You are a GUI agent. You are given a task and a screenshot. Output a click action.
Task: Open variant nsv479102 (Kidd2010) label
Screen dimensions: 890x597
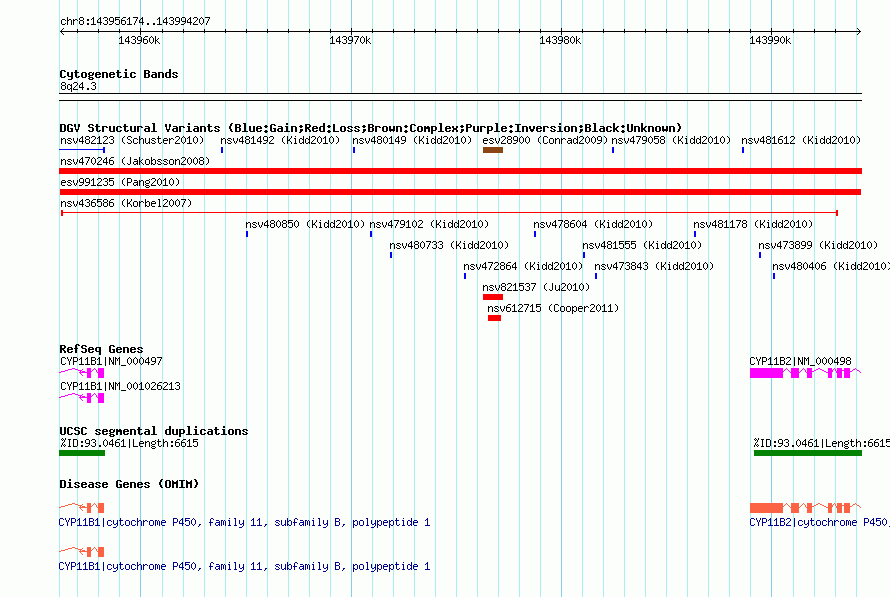pyautogui.click(x=429, y=224)
